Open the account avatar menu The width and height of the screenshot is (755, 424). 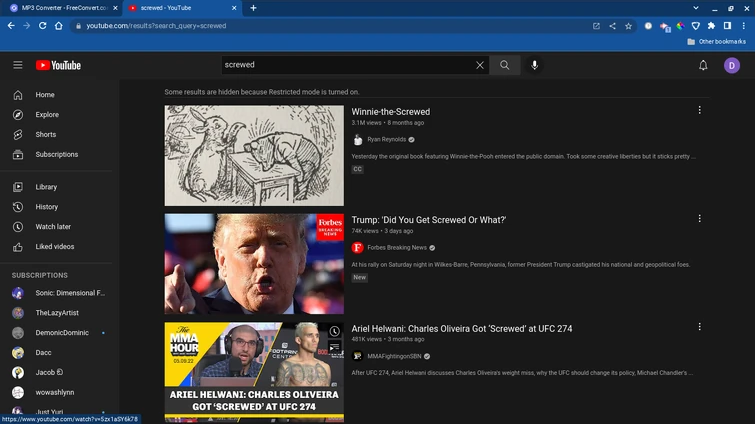coord(732,65)
